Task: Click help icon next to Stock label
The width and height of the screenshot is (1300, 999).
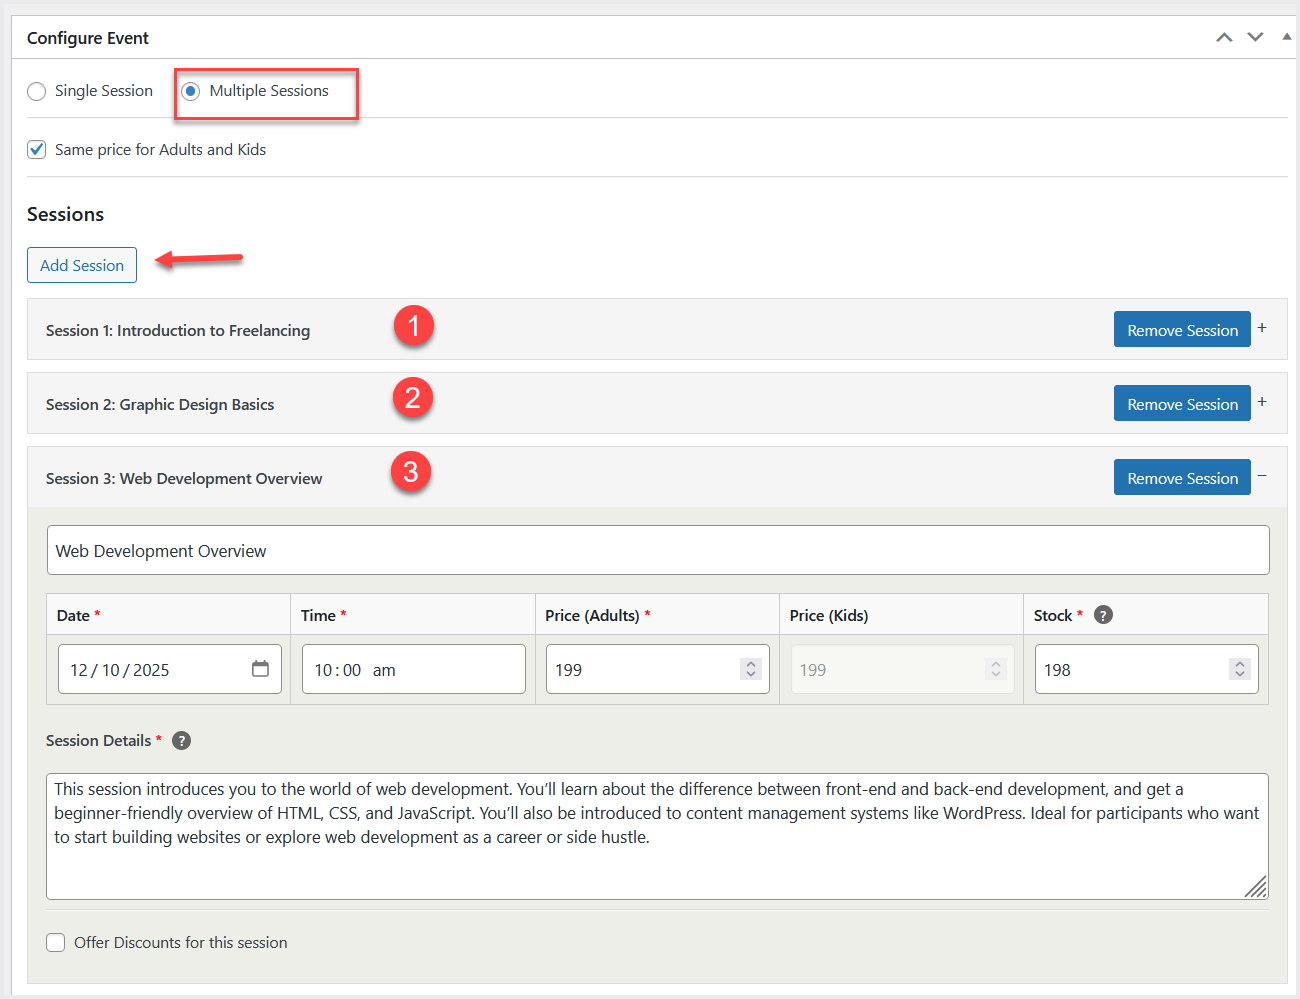Action: (1103, 615)
